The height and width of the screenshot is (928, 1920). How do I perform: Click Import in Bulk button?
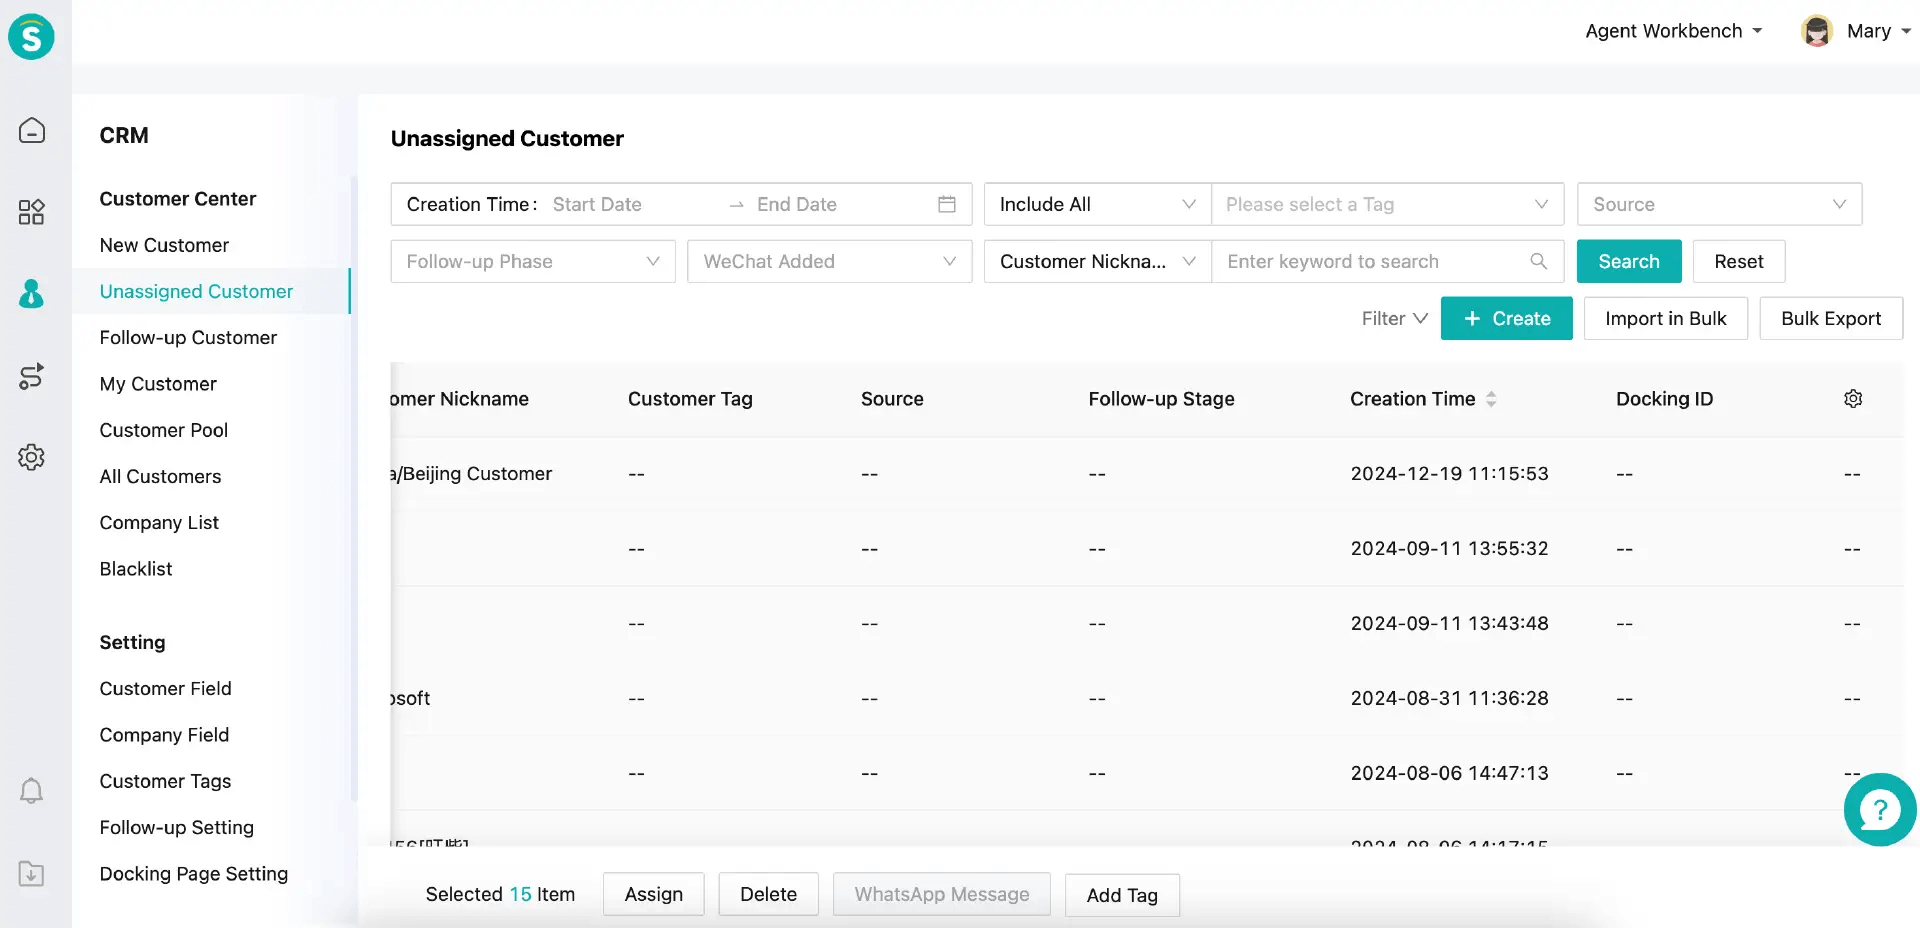click(1665, 318)
